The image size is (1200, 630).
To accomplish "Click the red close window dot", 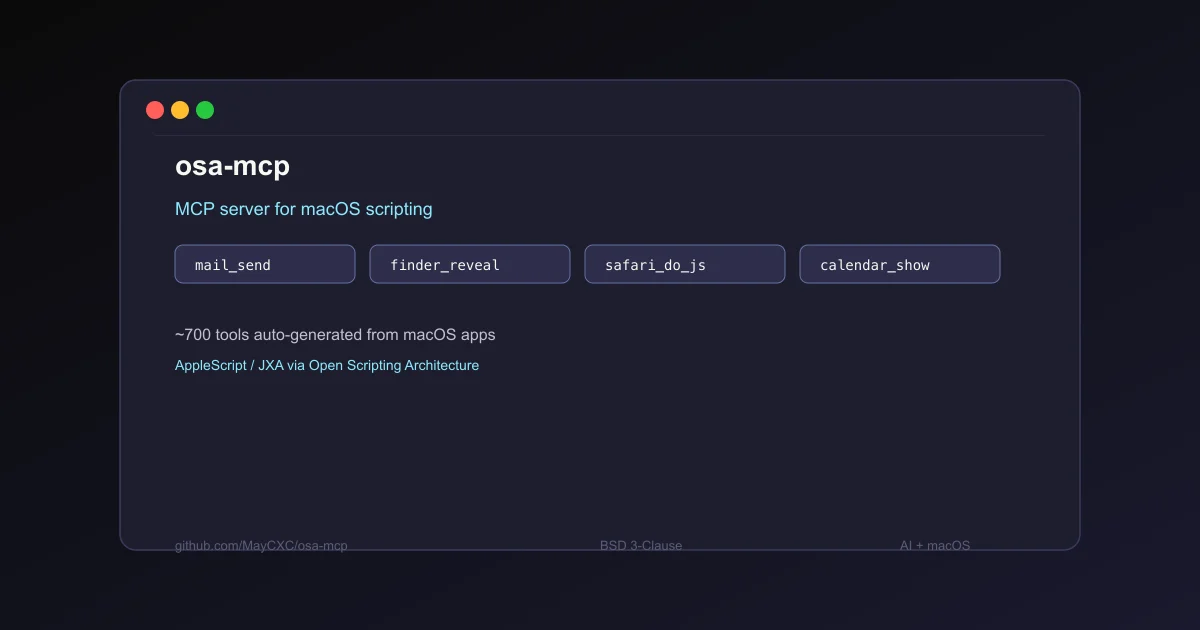I will pos(155,110).
